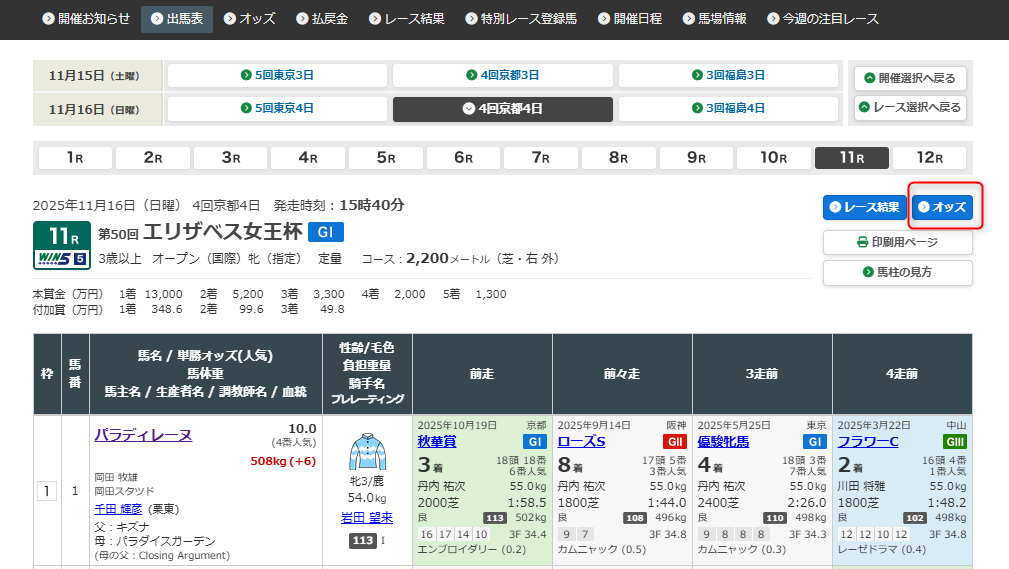Click frame number 1 box in 枠 column
This screenshot has width=1009, height=569.
point(46,491)
